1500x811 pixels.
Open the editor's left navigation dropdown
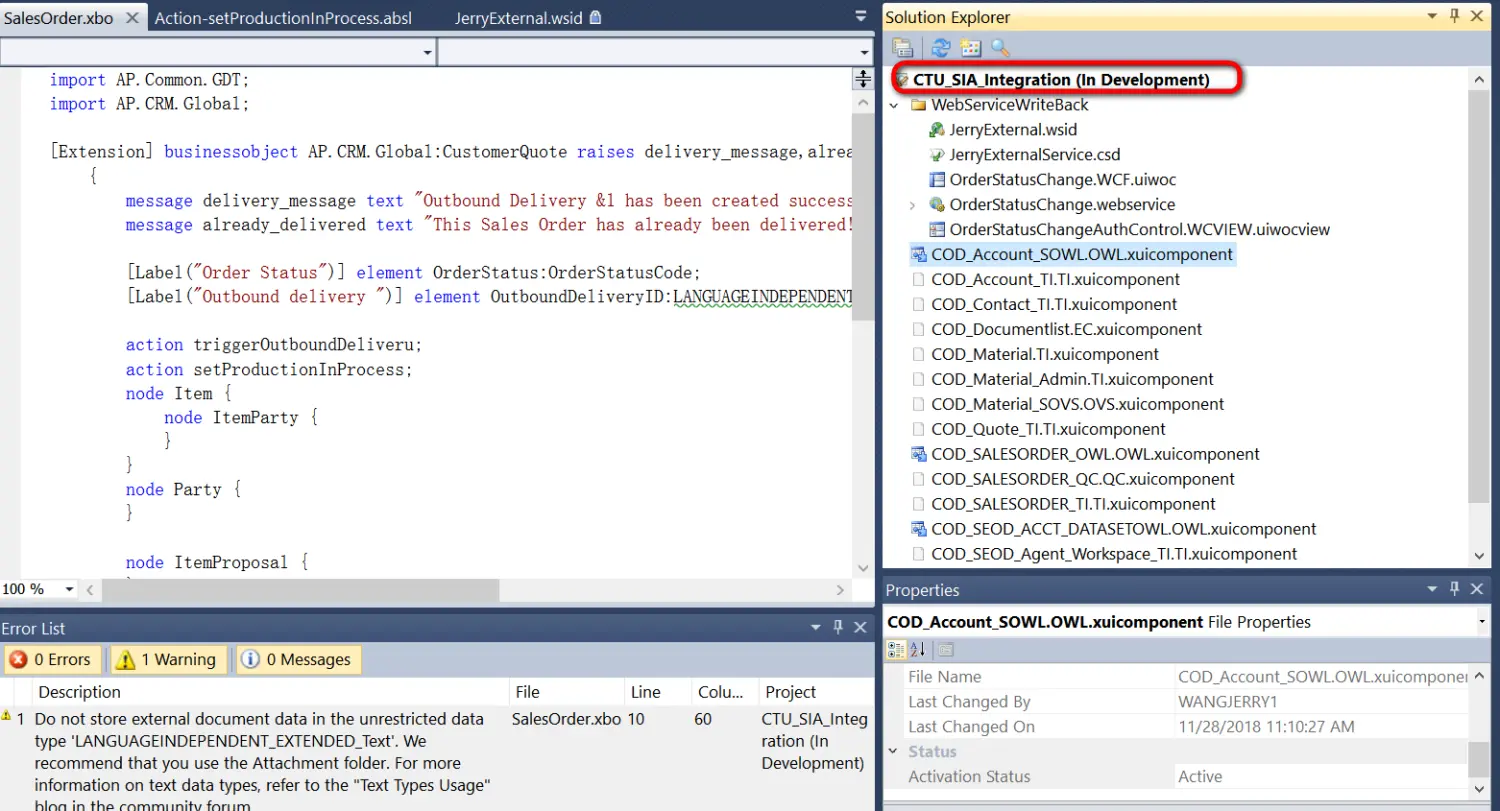(x=428, y=52)
